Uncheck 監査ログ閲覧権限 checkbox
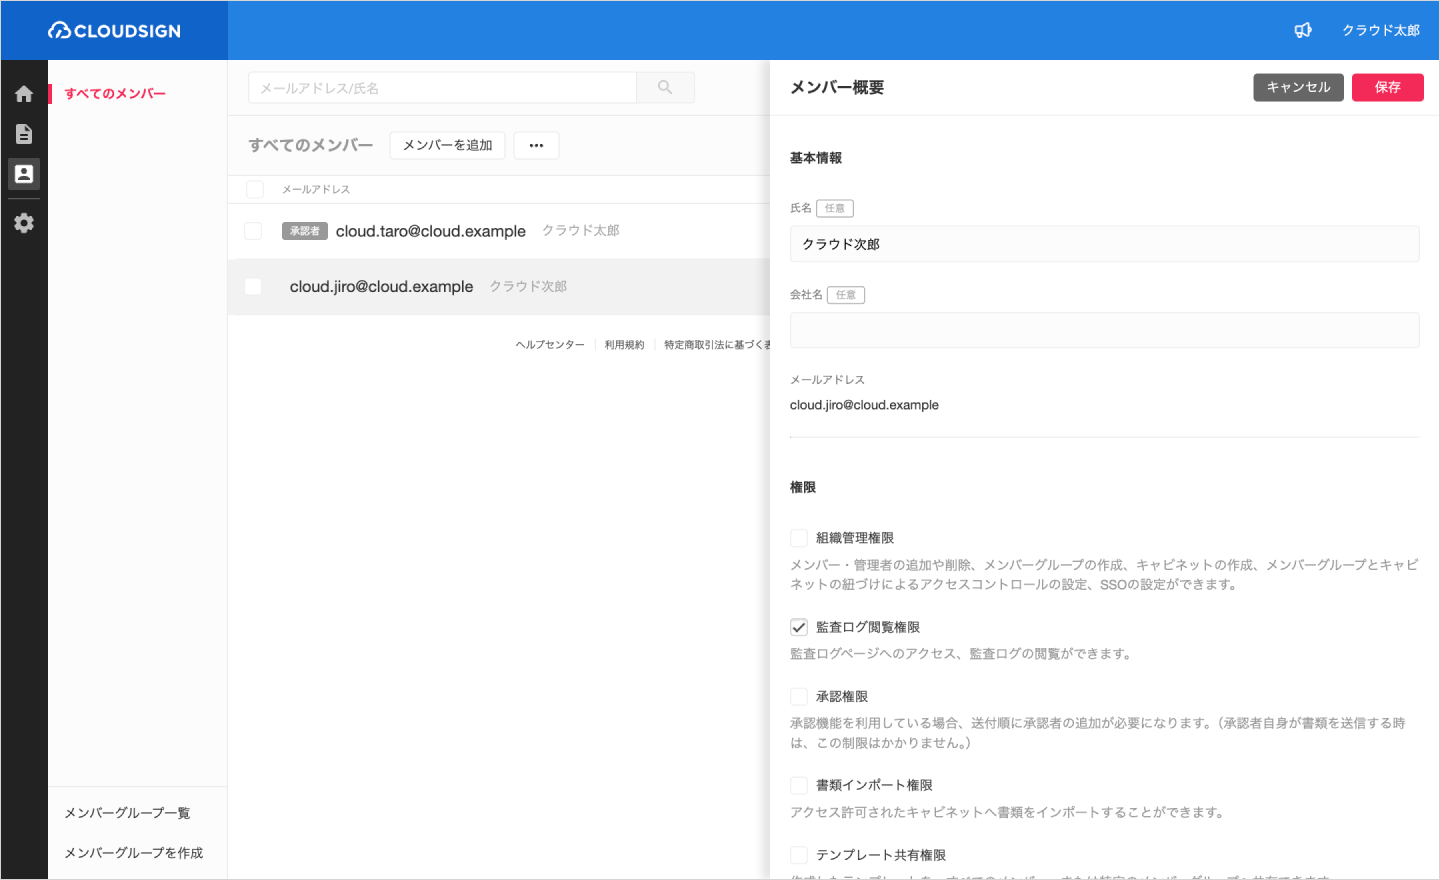This screenshot has height=880, width=1440. point(799,627)
